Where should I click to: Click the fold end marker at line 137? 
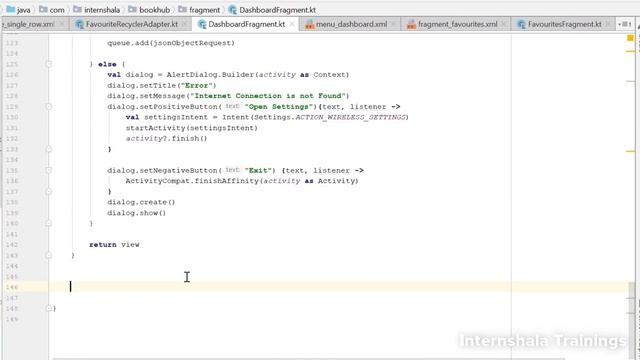pyautogui.click(x=49, y=191)
